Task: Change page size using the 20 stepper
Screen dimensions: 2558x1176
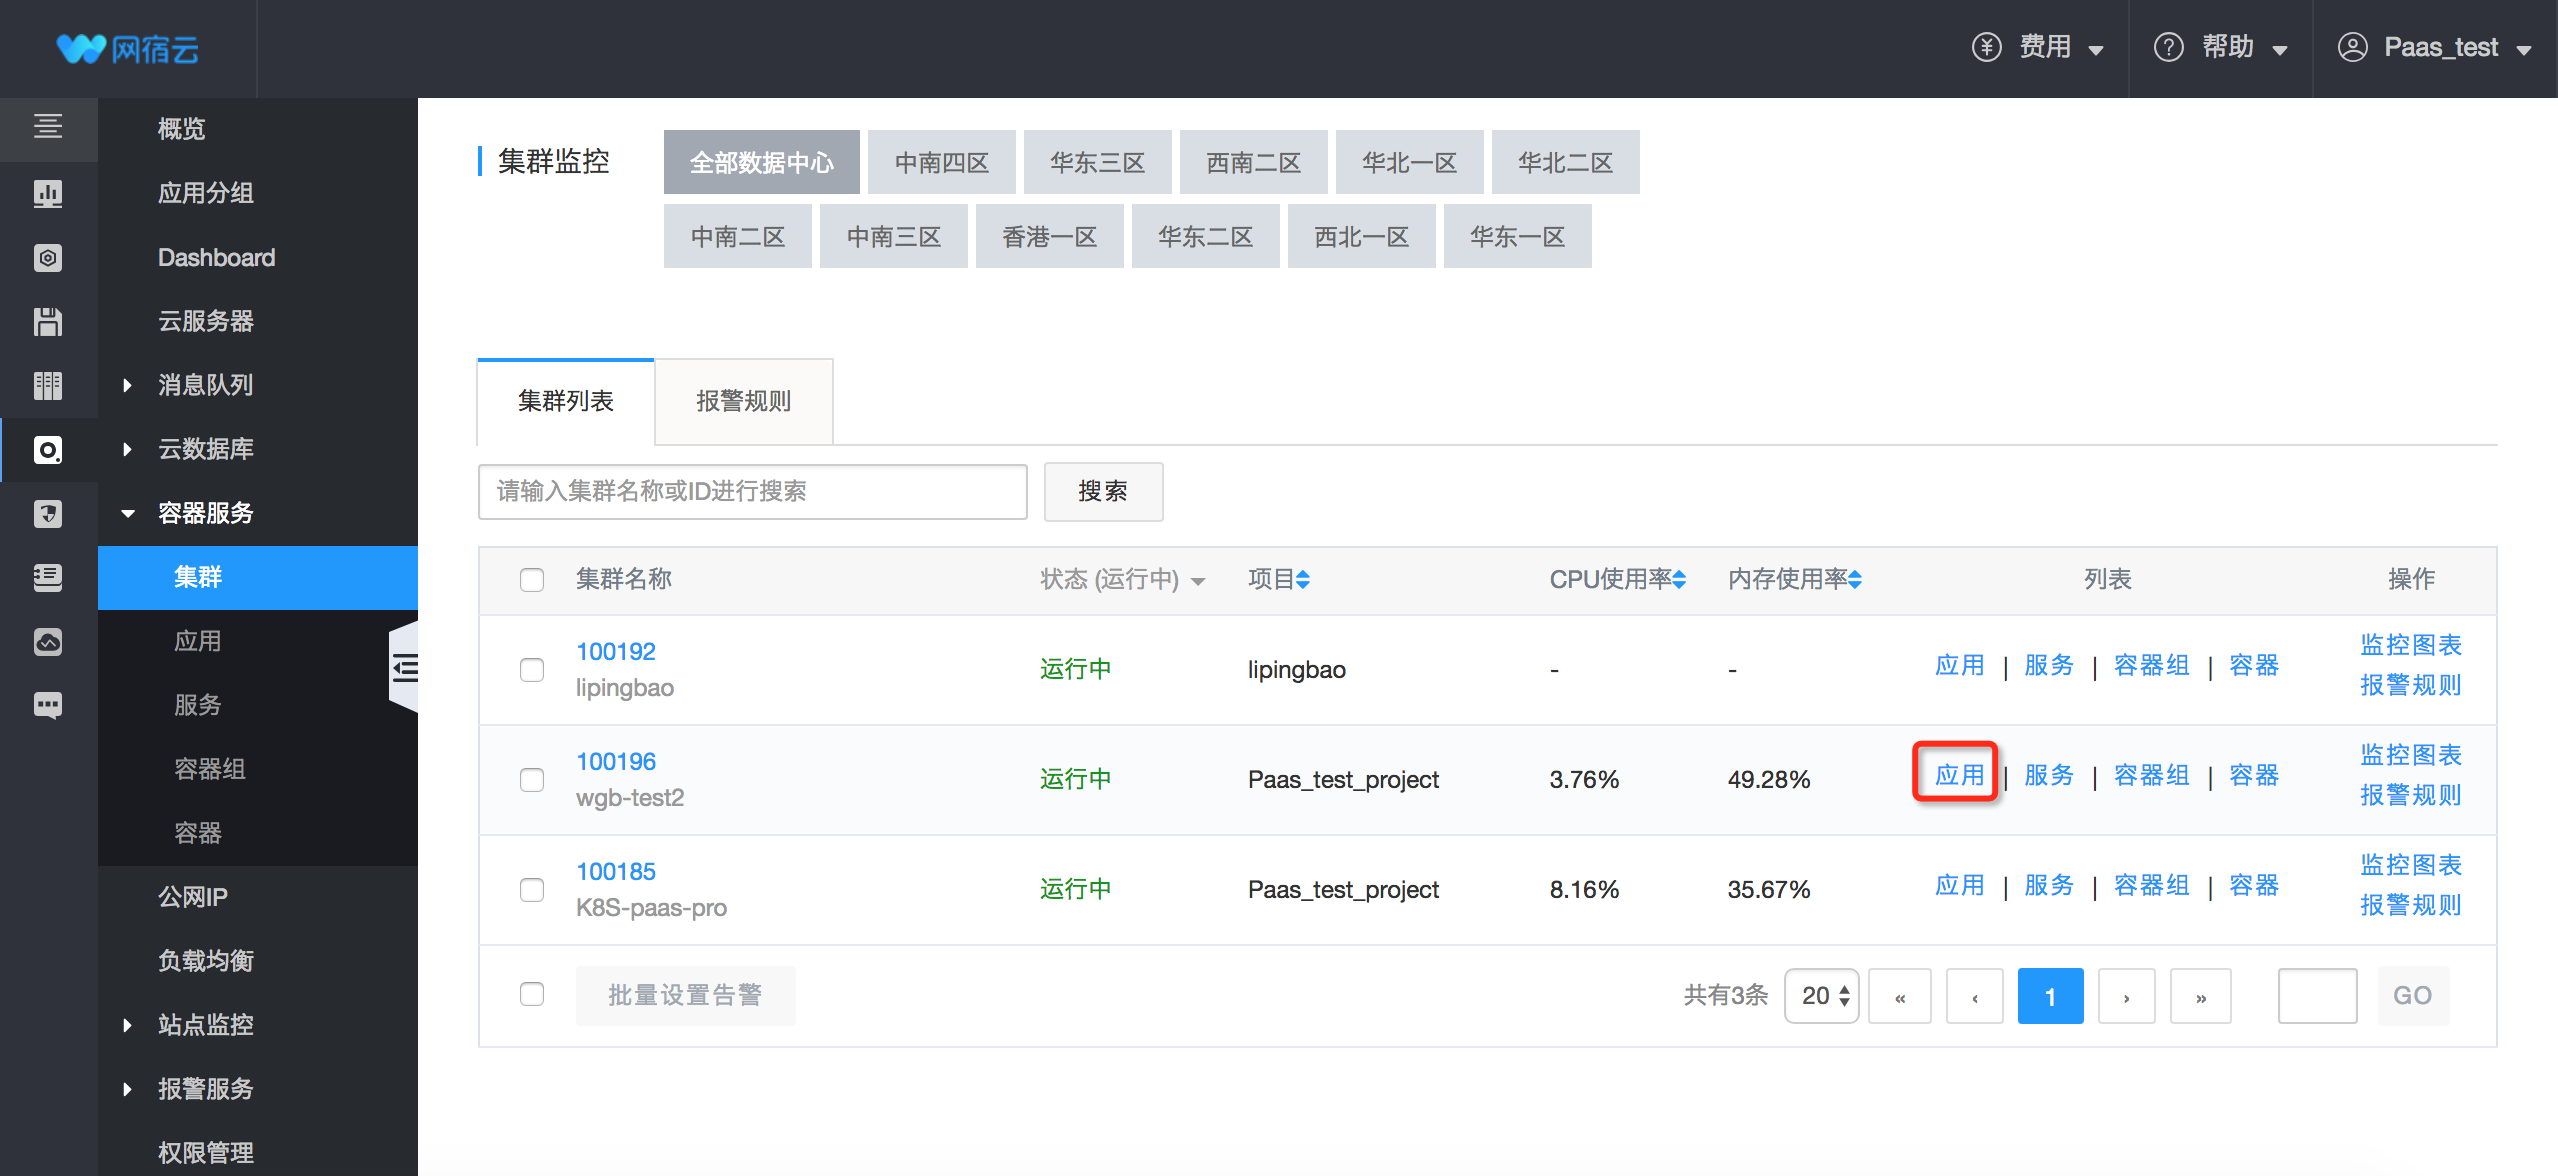Action: click(x=1821, y=995)
